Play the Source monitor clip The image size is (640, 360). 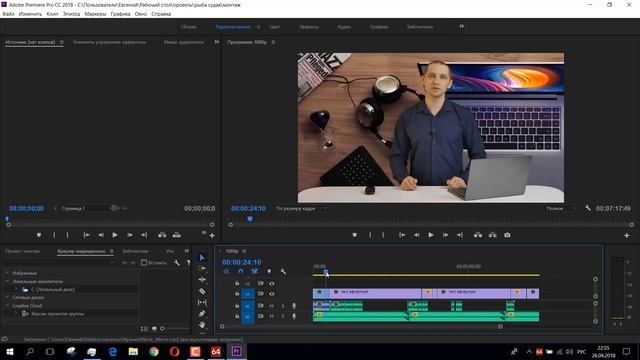pos(115,235)
